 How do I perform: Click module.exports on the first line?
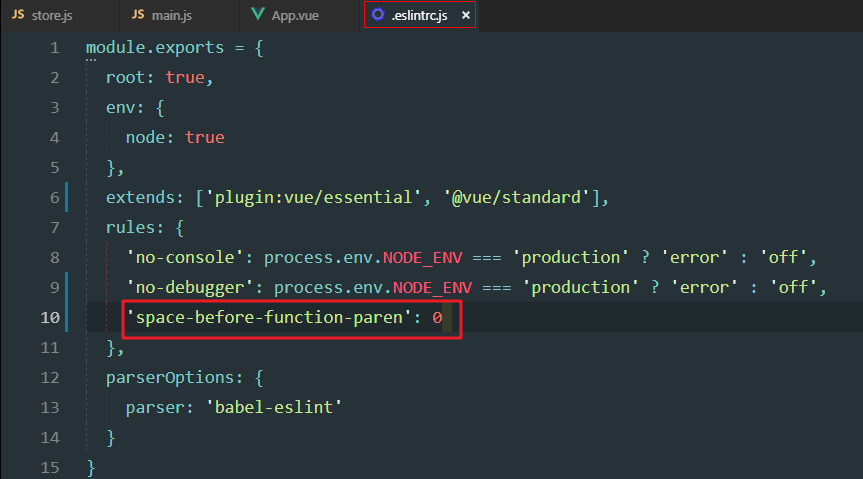(150, 48)
